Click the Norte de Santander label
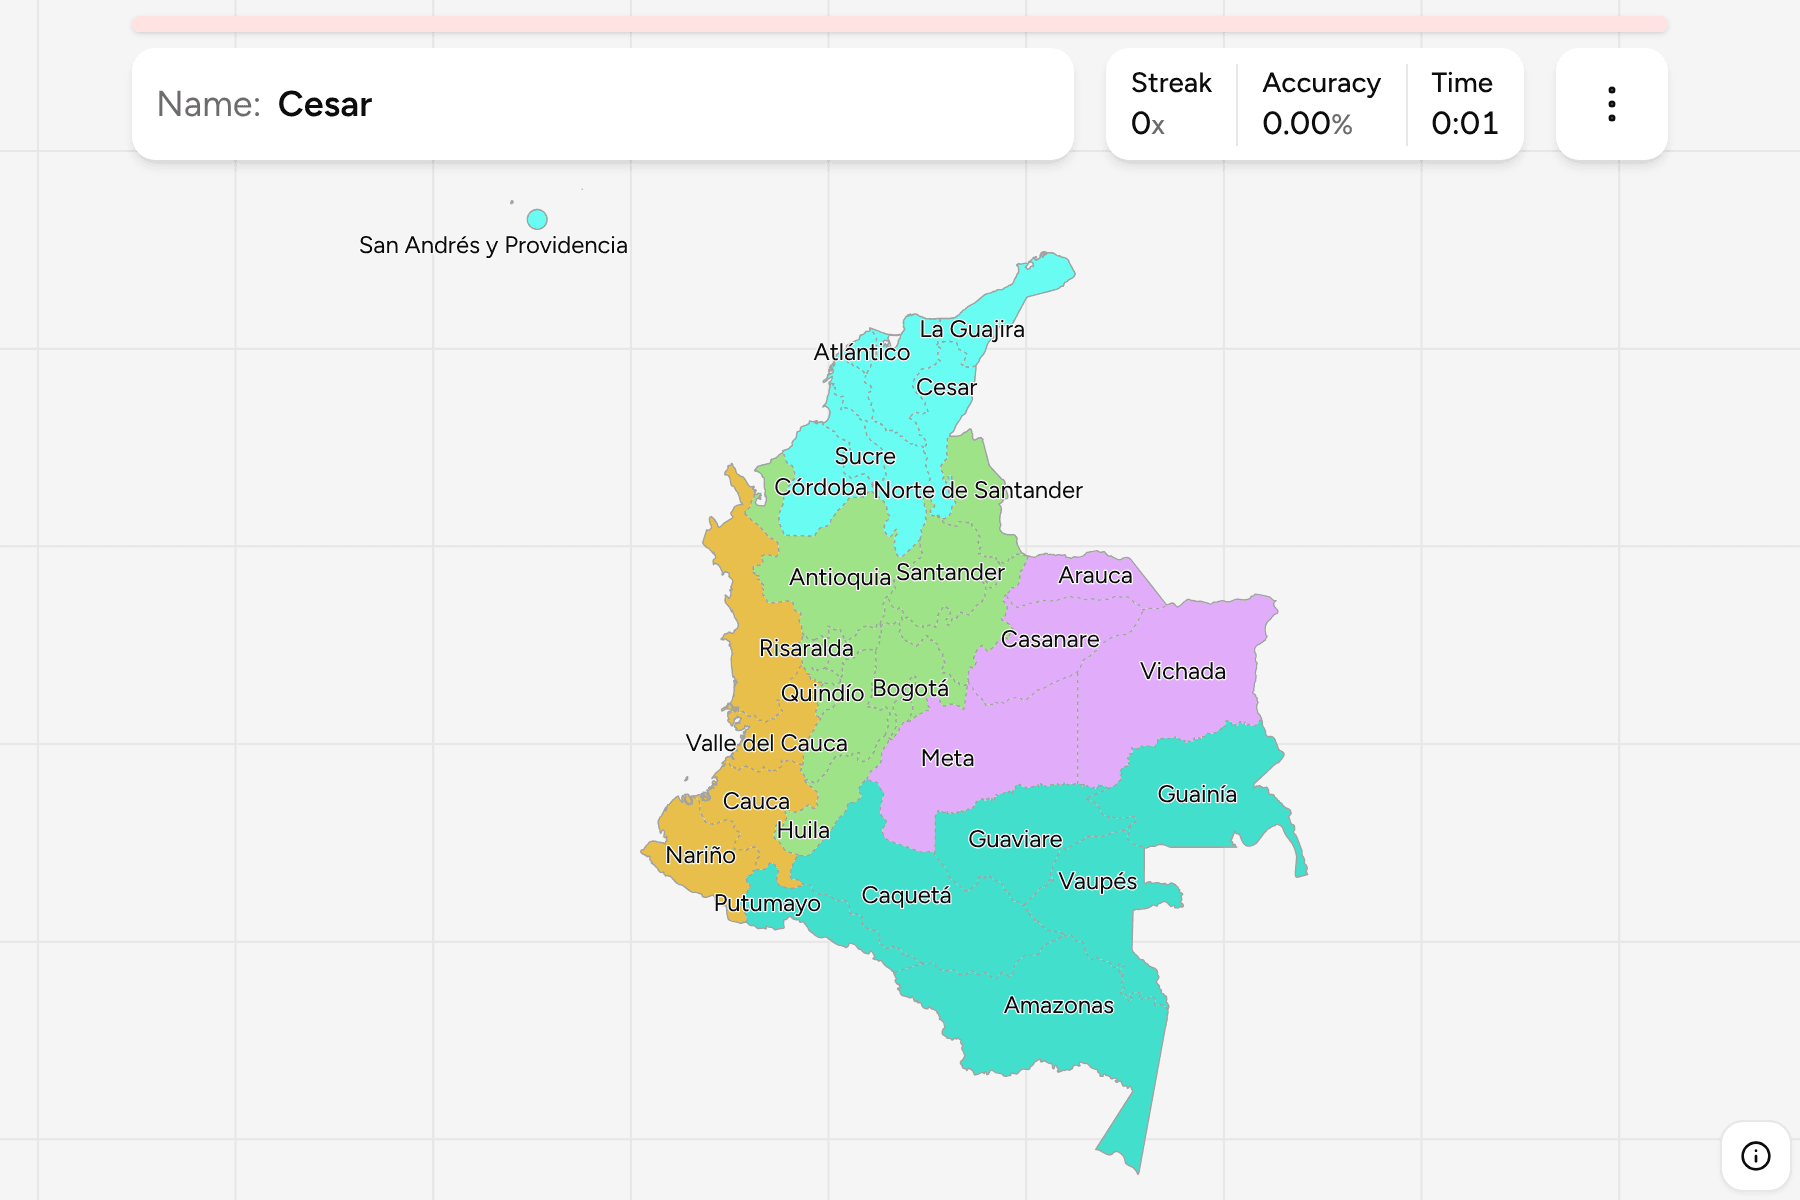 coord(978,490)
